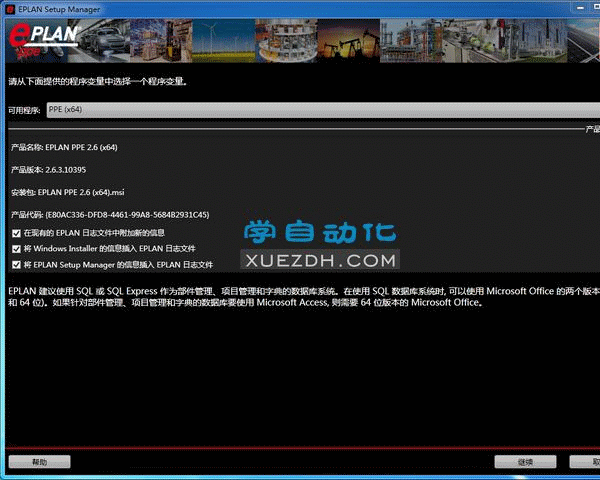This screenshot has width=600, height=480.
Task: Toggle the Windows Installer info log checkbox
Action: coord(16,249)
